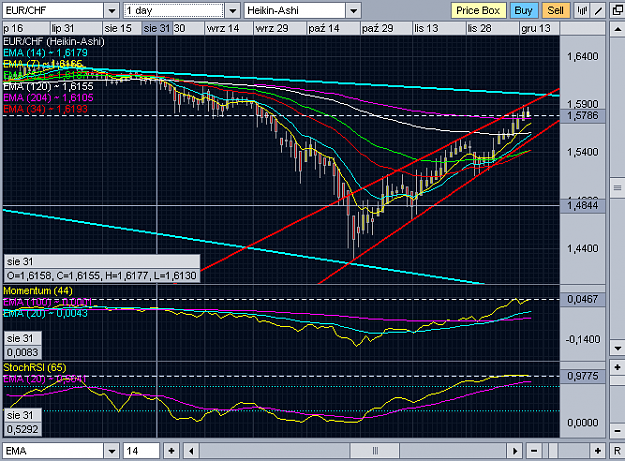
Task: Select the trend line drawing tool
Action: [597, 10]
